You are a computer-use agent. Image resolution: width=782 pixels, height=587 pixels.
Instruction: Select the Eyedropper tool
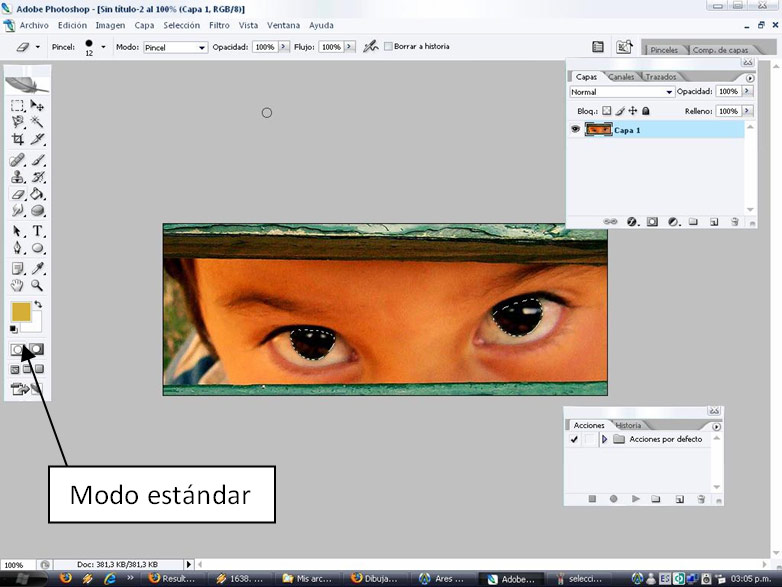(37, 269)
